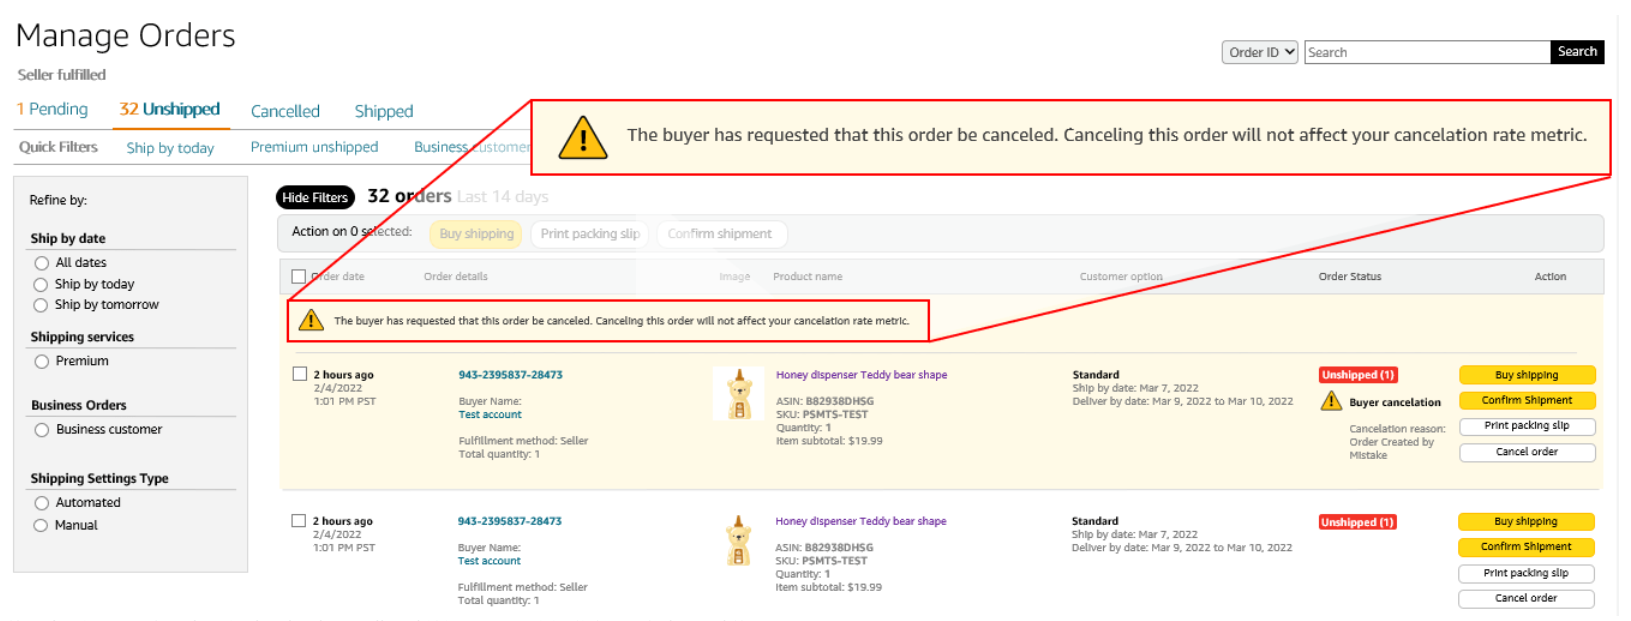Click Unshipped (1) badge on the buyer cancelation order
Image resolution: width=1631 pixels, height=621 pixels.
1358,375
